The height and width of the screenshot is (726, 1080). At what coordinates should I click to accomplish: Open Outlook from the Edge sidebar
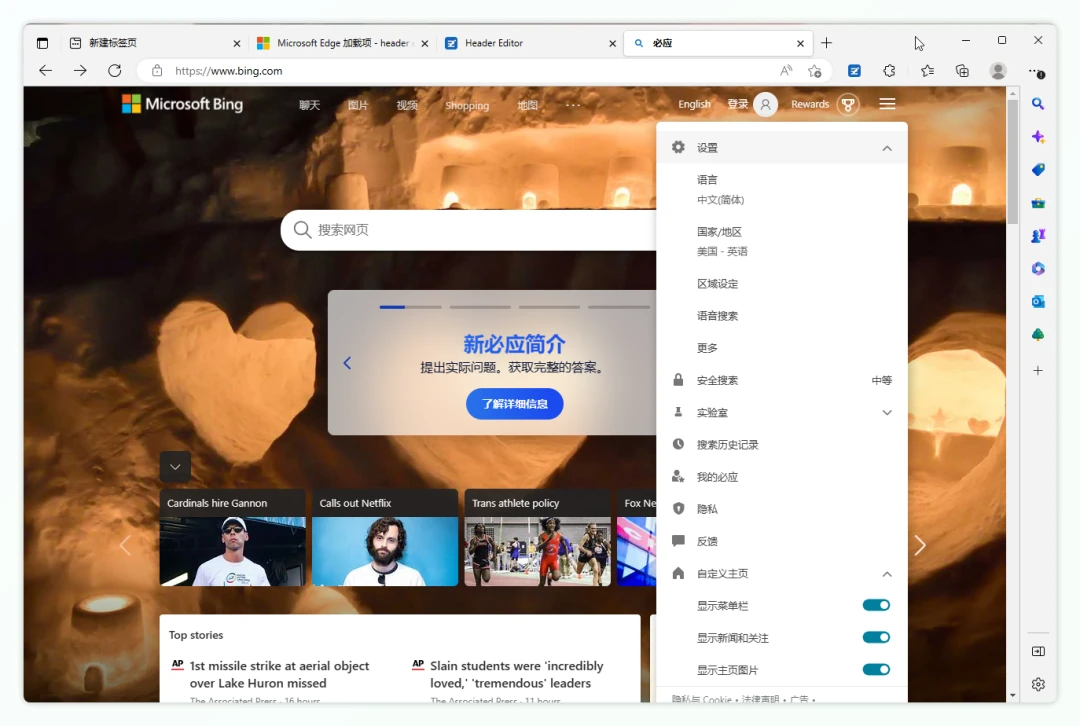point(1038,301)
